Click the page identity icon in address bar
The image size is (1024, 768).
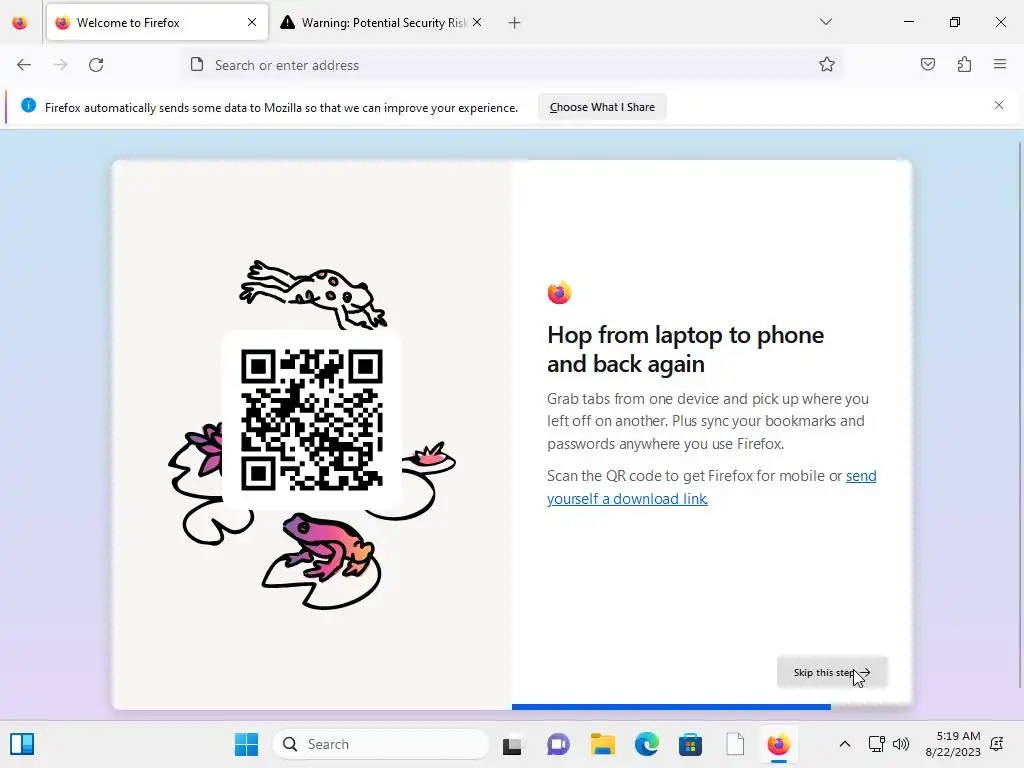point(197,64)
